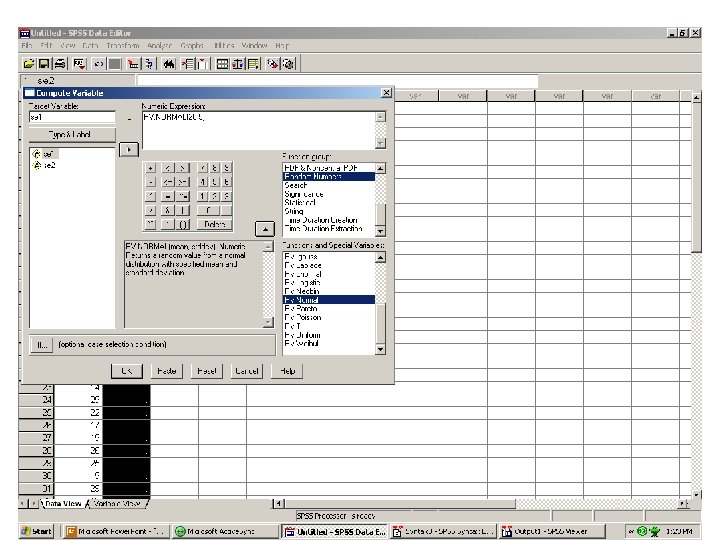Click the Weight Cases scale icon
The height and width of the screenshot is (540, 720).
[237, 64]
